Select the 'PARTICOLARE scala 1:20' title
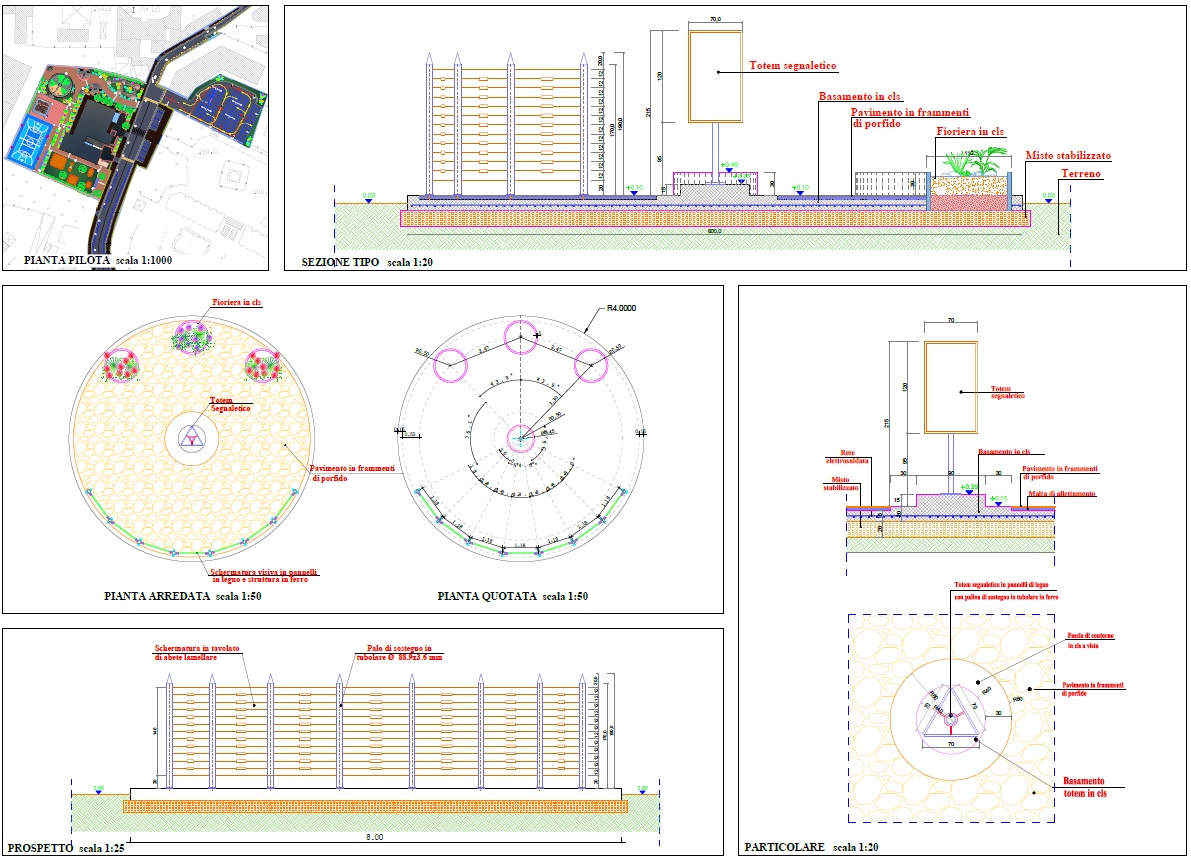The height and width of the screenshot is (857, 1191). coord(810,848)
